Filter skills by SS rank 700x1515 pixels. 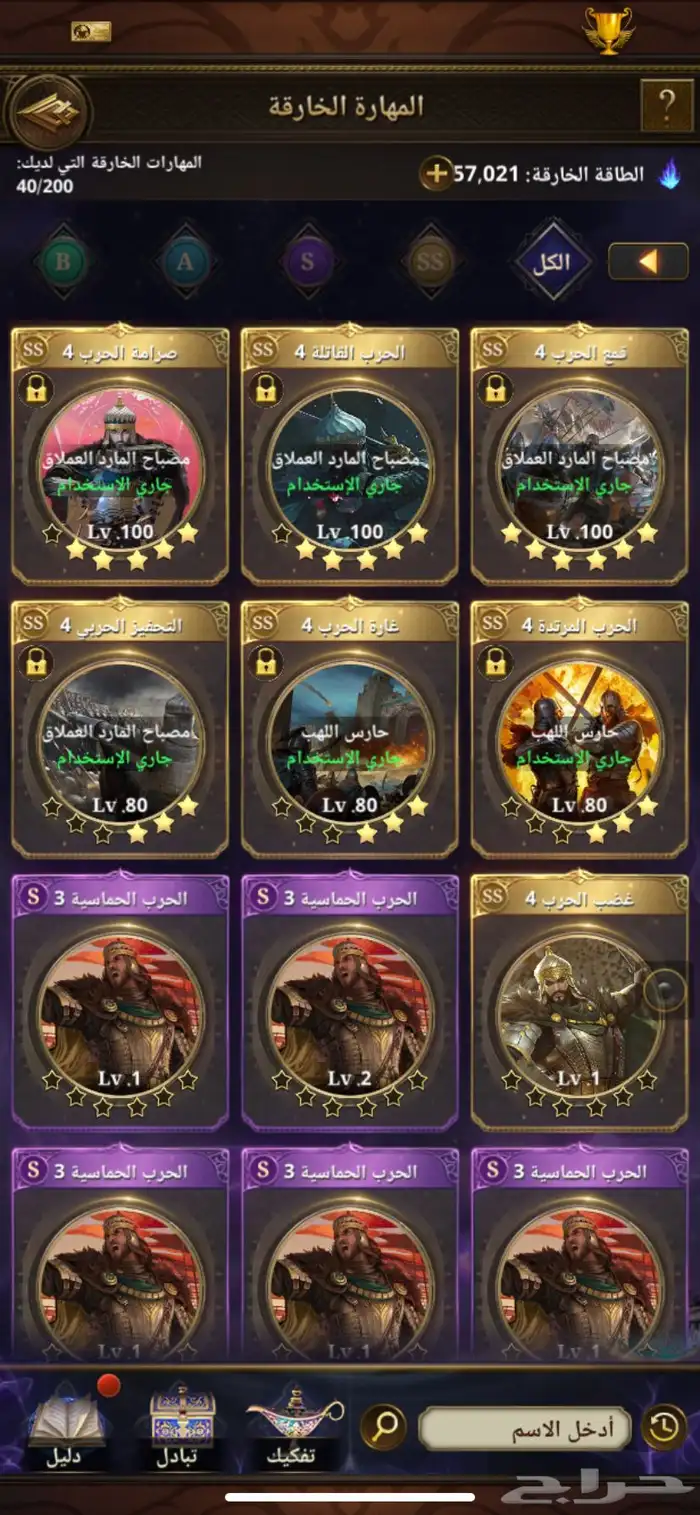pyautogui.click(x=430, y=262)
